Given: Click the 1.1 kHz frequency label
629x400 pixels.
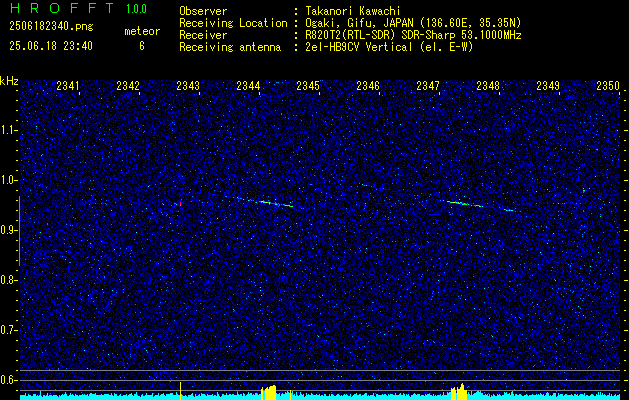Looking at the screenshot, I should (8, 130).
